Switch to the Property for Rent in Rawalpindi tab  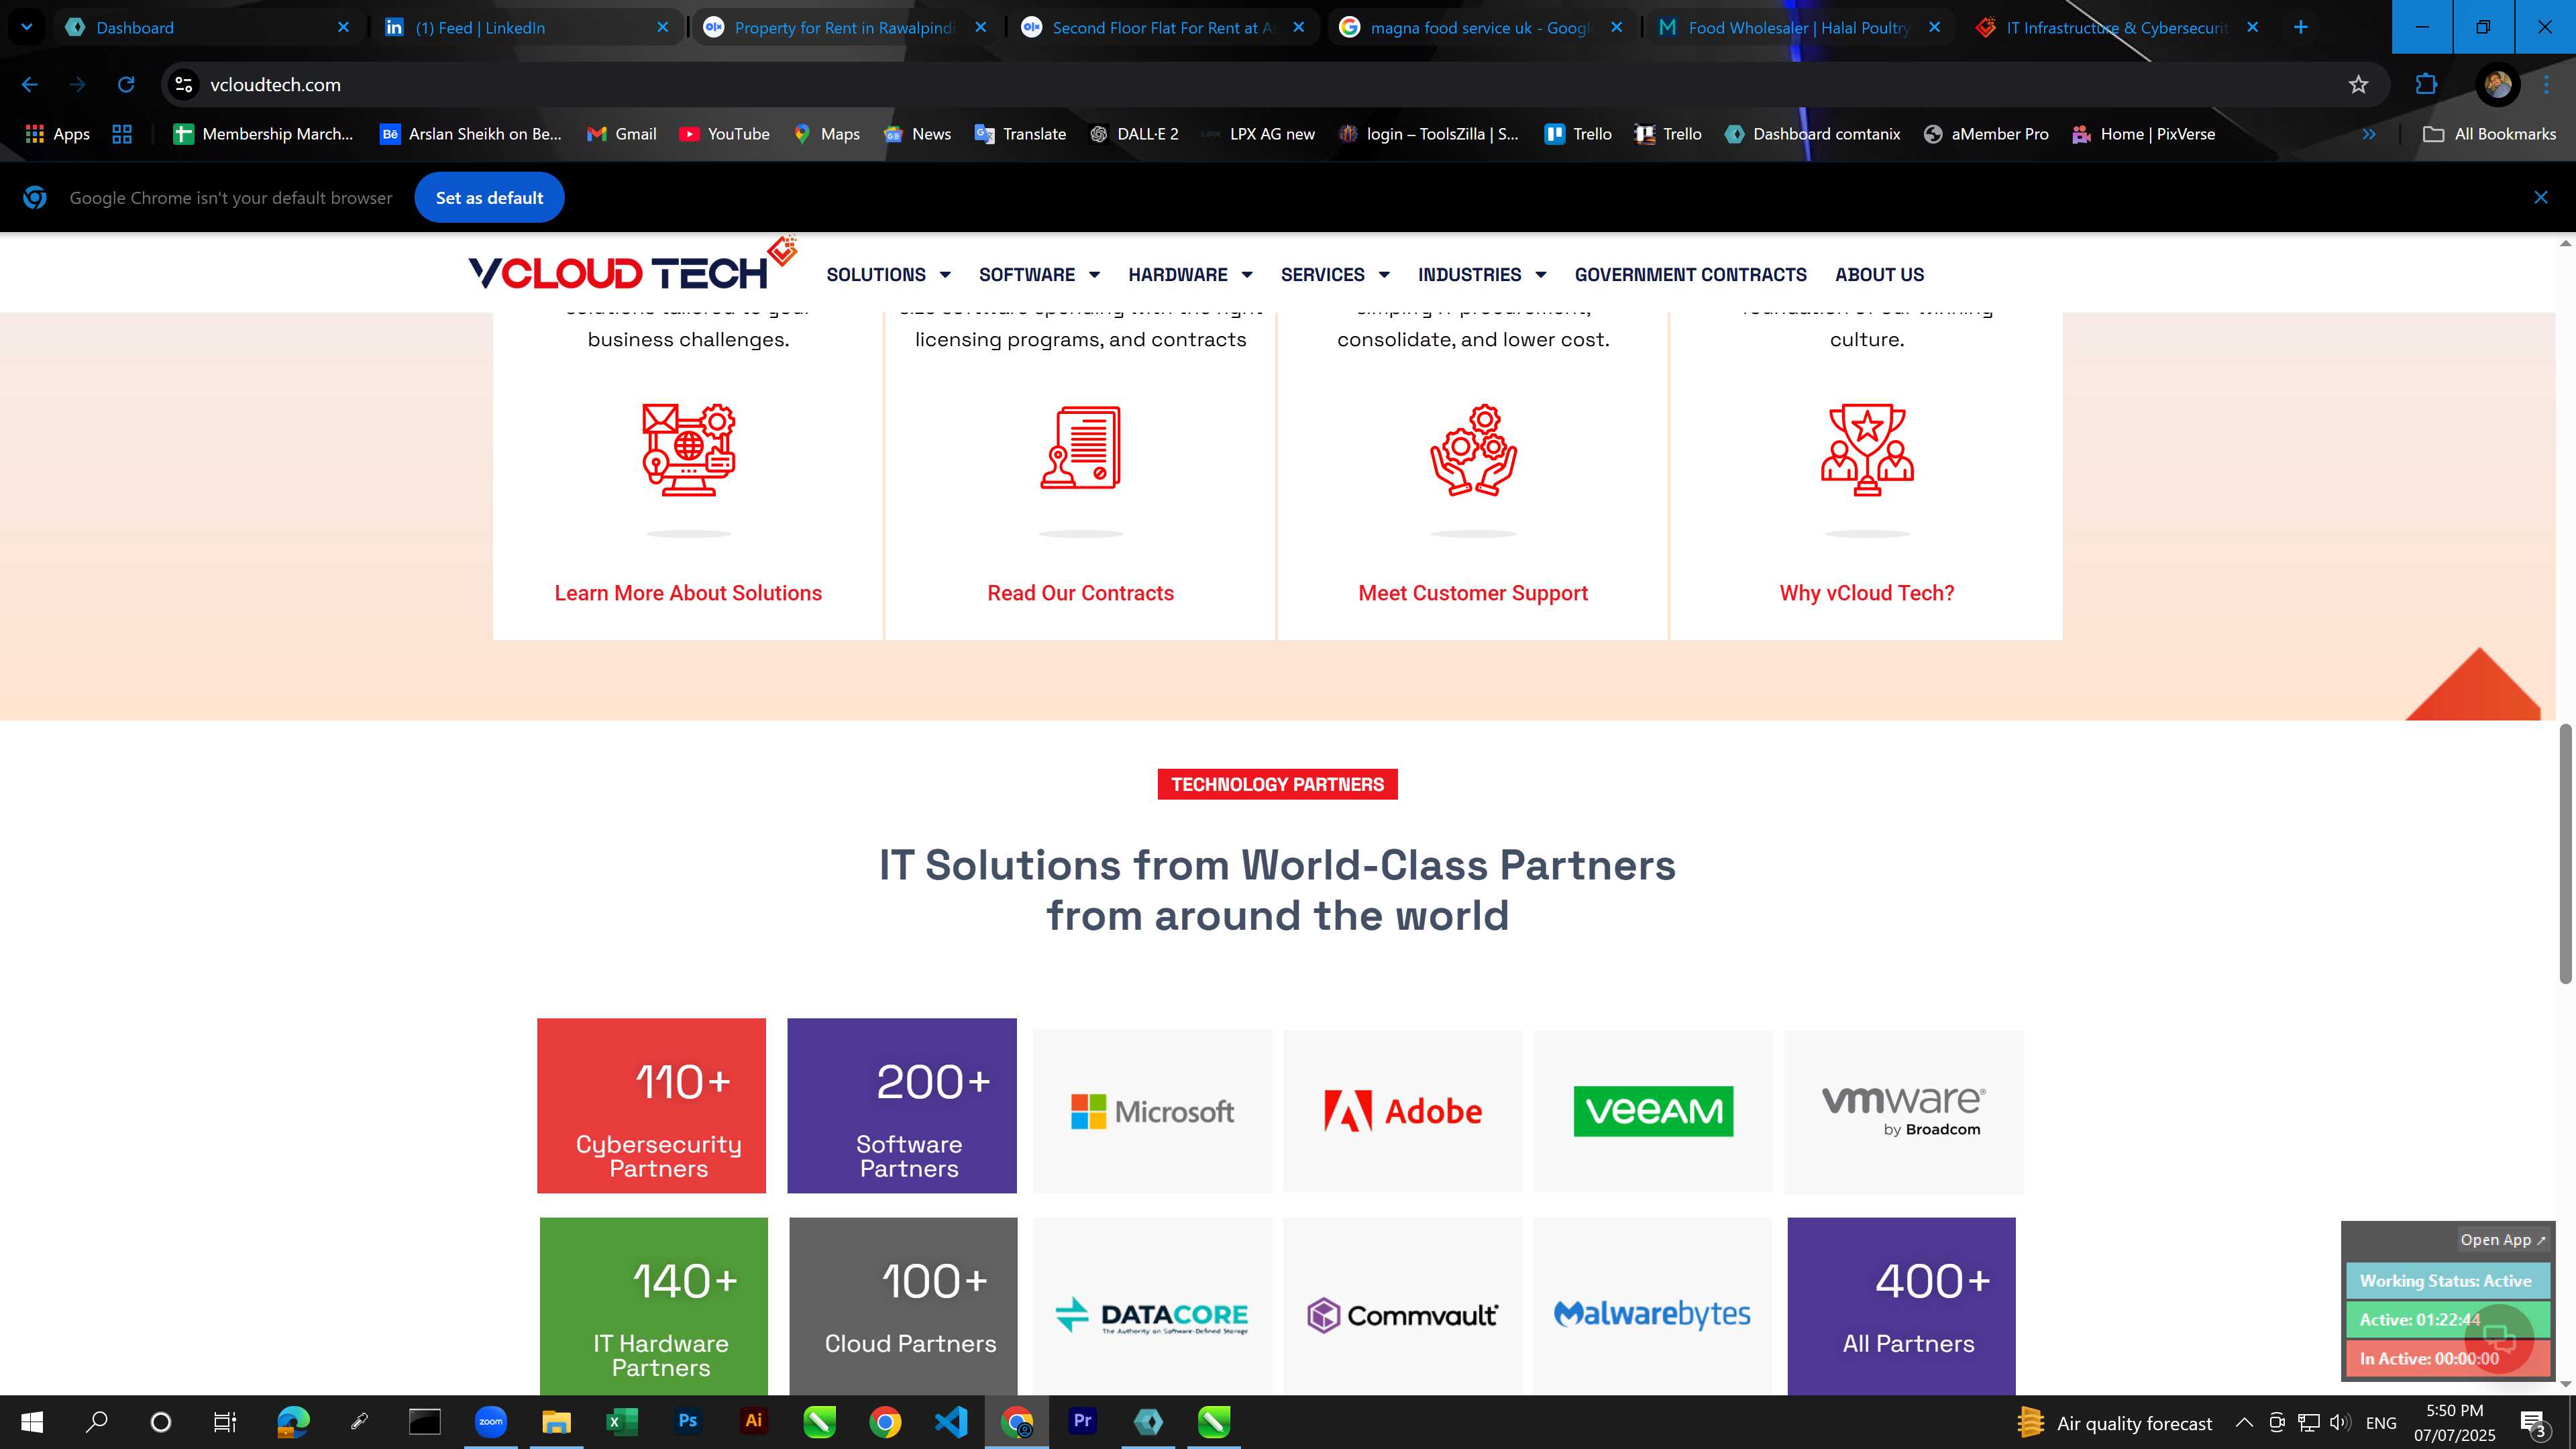pos(845,27)
